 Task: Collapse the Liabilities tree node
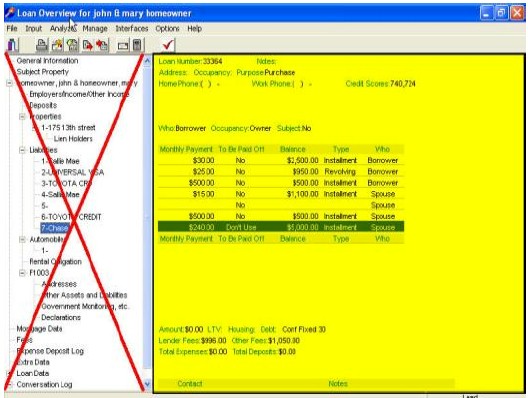(22, 150)
